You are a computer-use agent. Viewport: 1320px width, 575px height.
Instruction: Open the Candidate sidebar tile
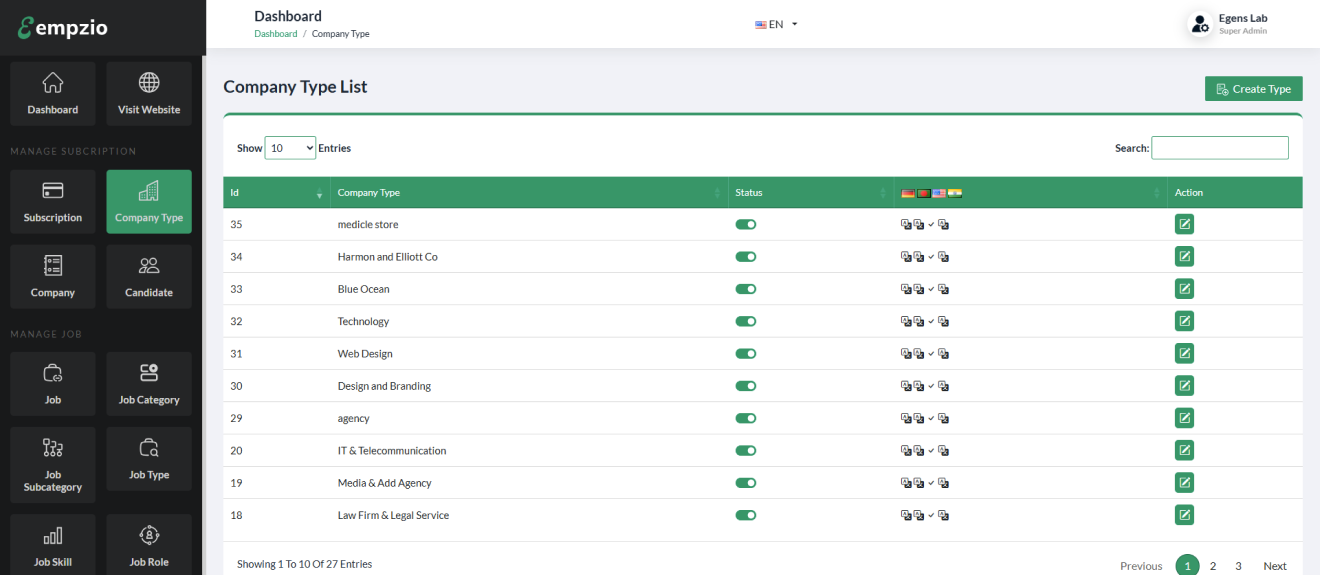click(149, 277)
